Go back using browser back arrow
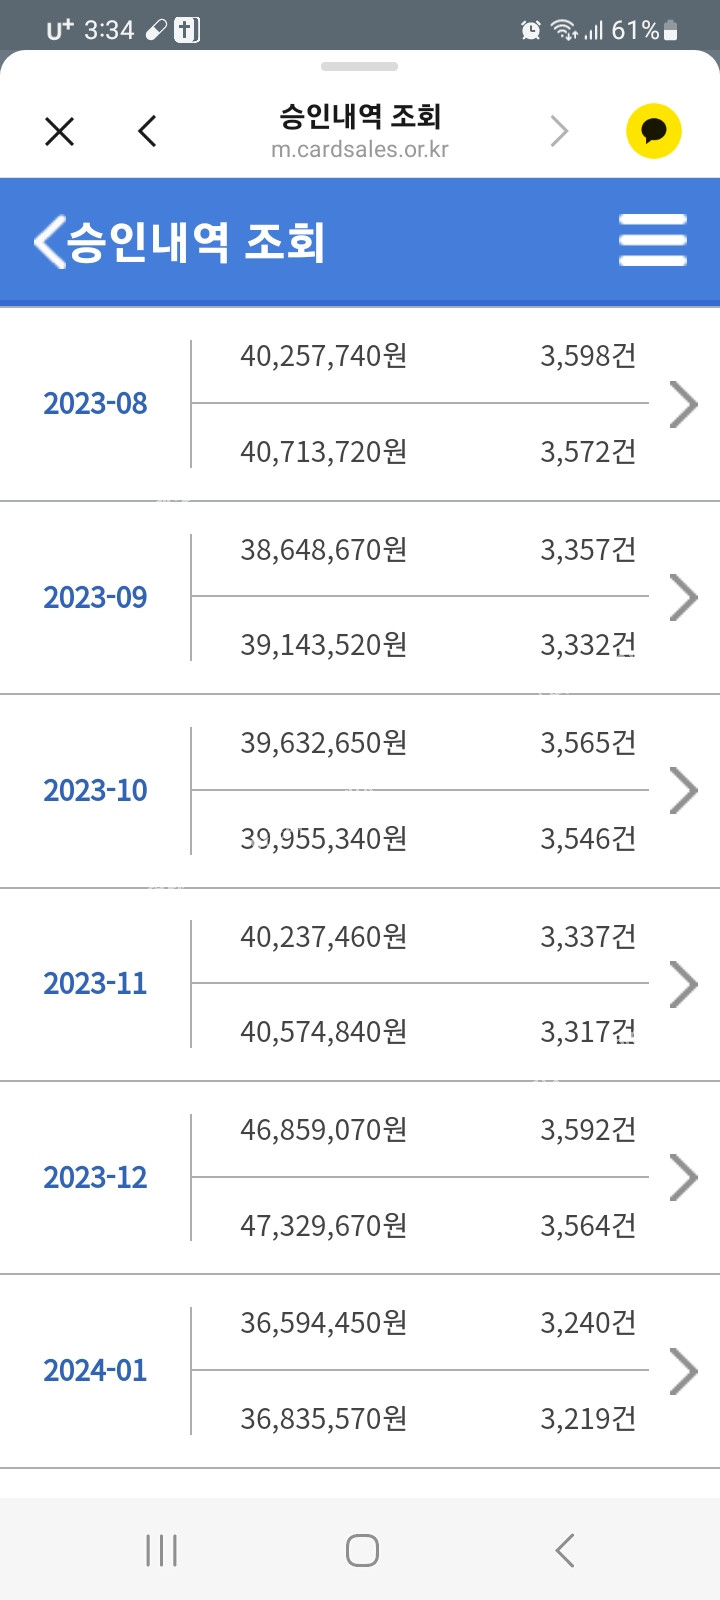Screen dimensions: 720x1600 click(x=147, y=131)
